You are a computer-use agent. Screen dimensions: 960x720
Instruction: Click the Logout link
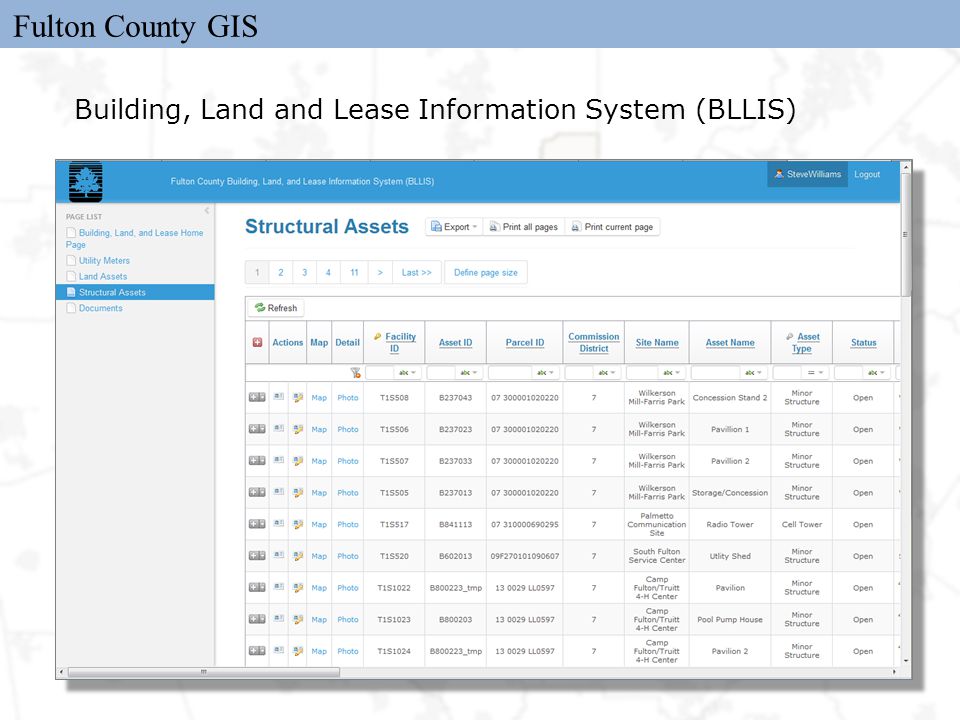click(x=867, y=174)
